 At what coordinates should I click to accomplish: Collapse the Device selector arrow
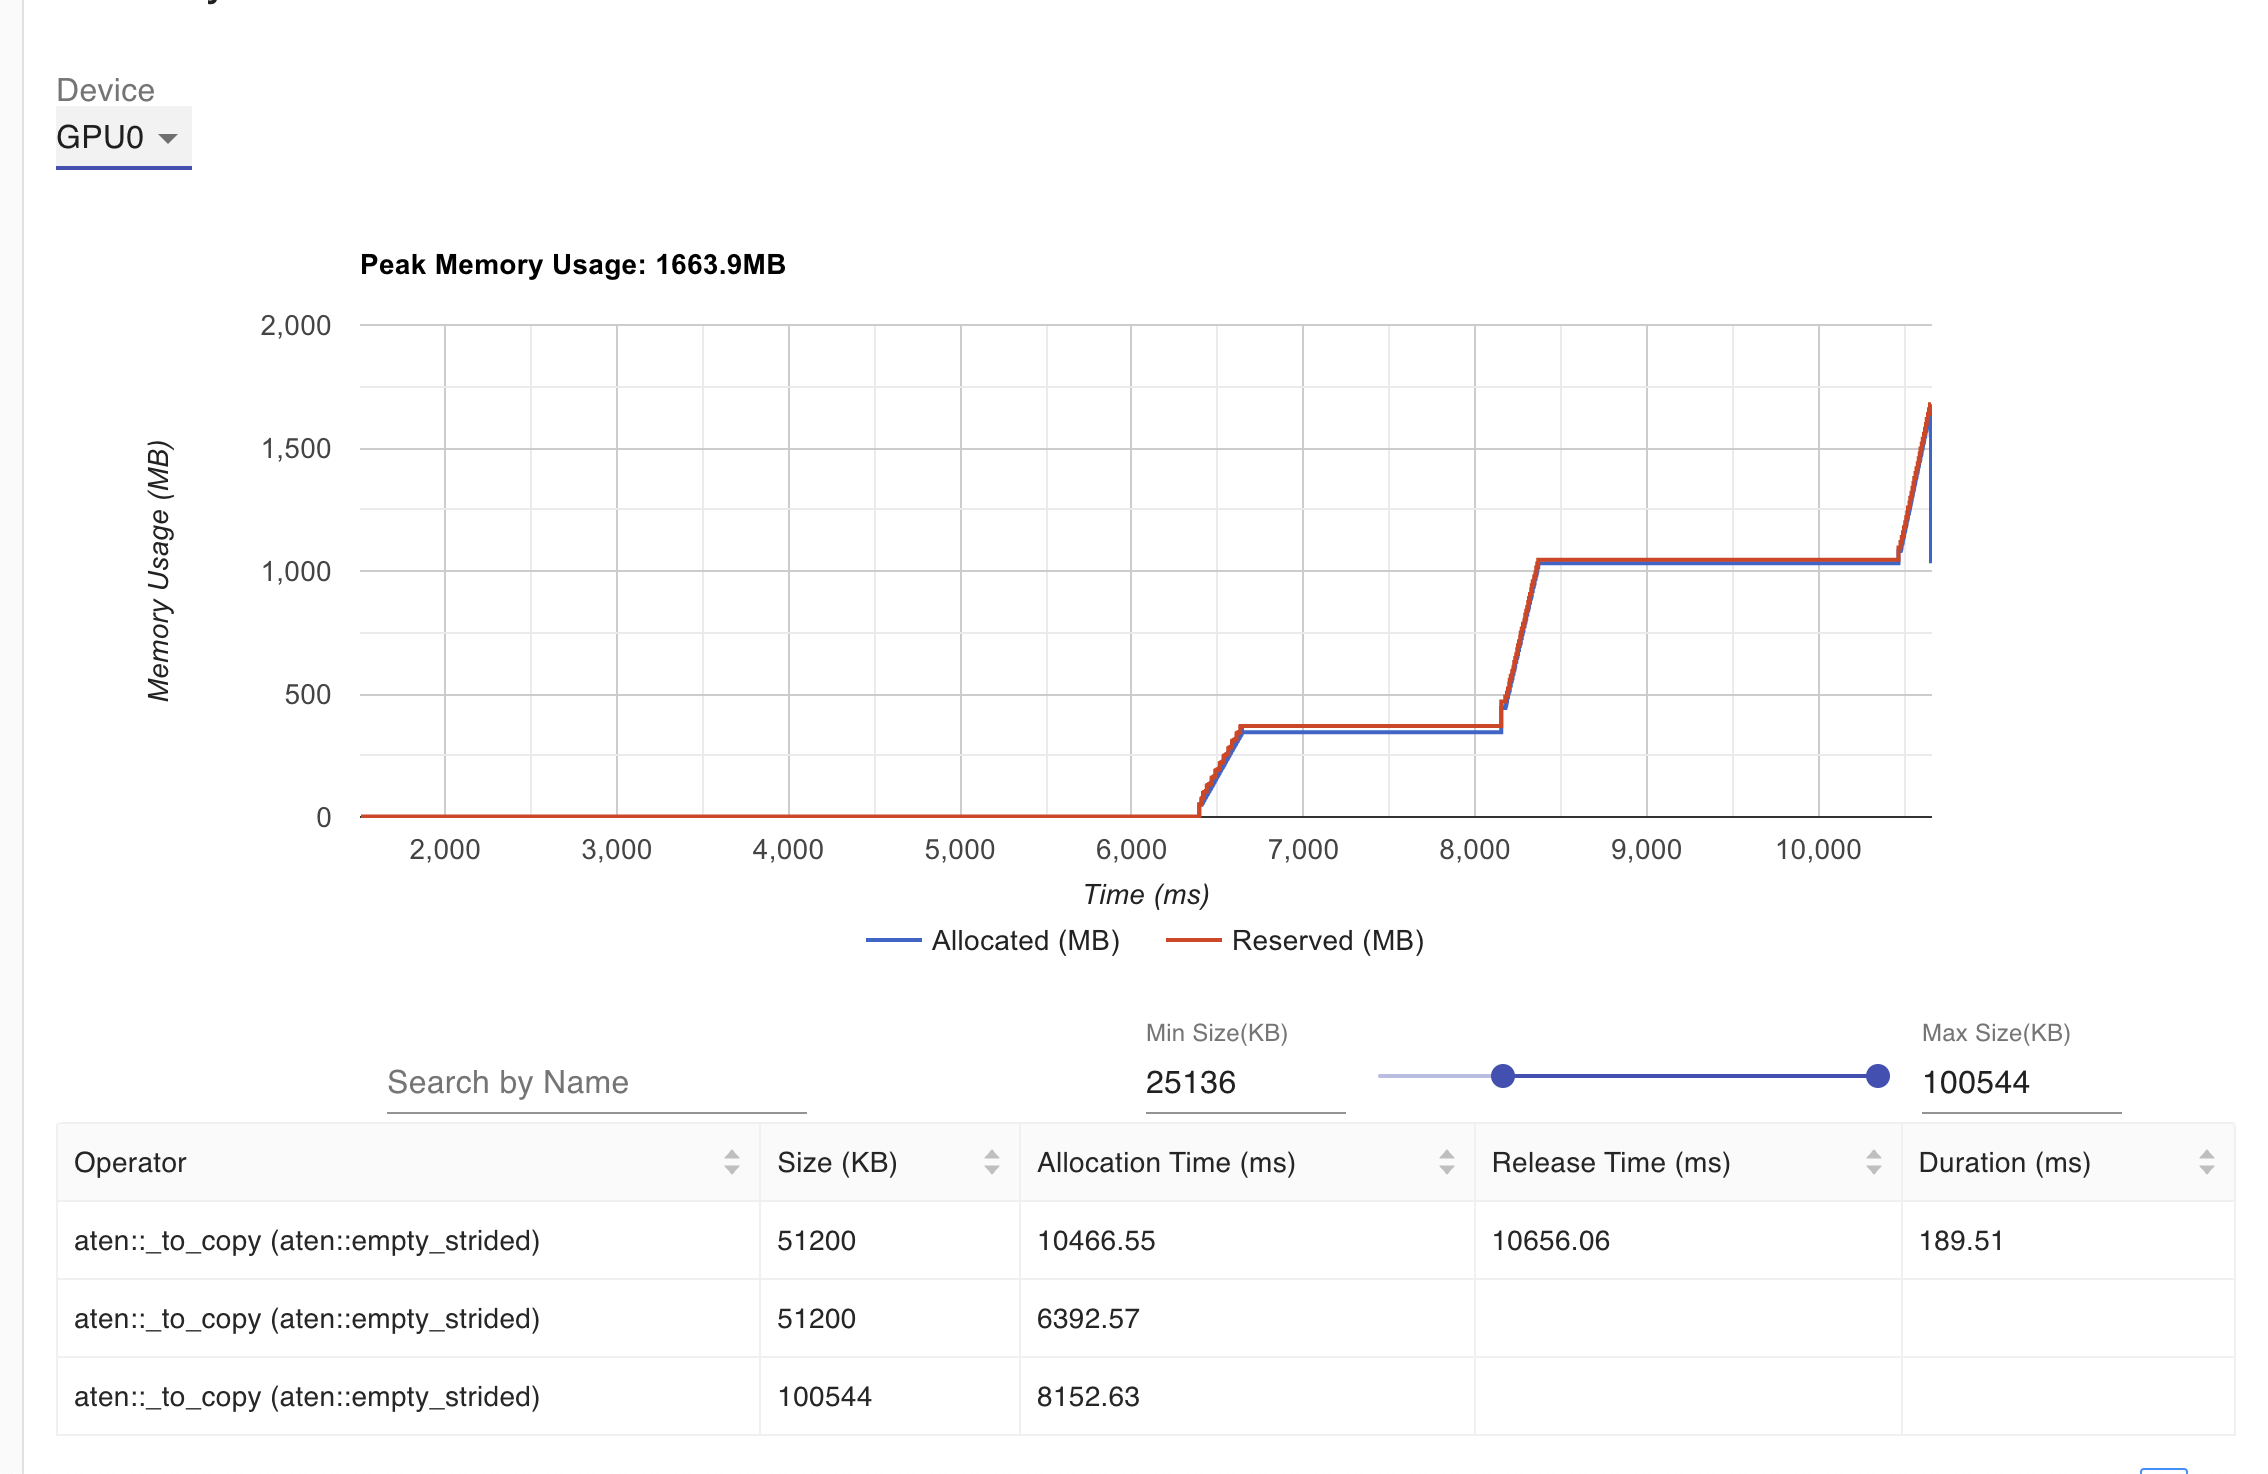point(168,136)
